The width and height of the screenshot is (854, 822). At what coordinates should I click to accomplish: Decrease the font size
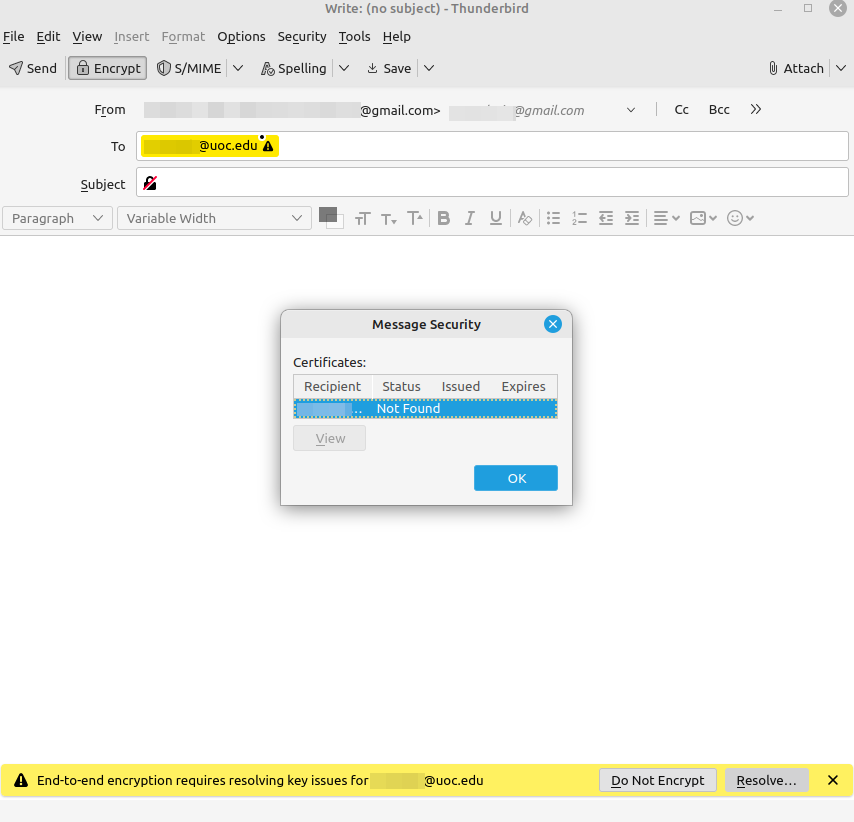[388, 218]
